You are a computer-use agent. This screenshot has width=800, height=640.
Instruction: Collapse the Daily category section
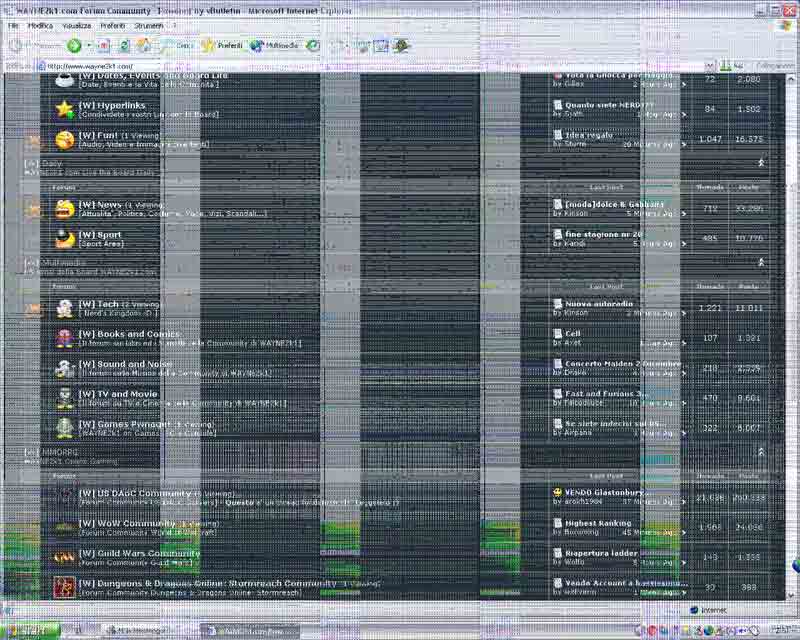click(x=761, y=163)
